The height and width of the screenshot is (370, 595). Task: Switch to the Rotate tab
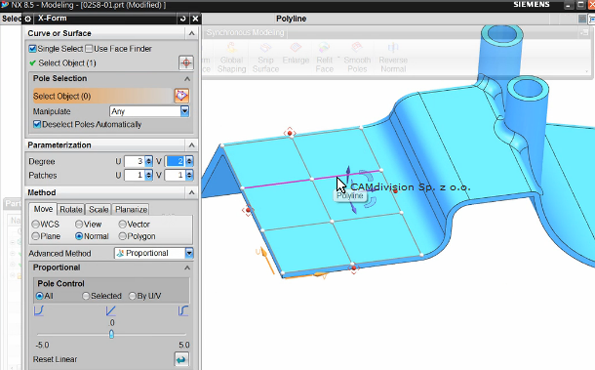[71, 209]
